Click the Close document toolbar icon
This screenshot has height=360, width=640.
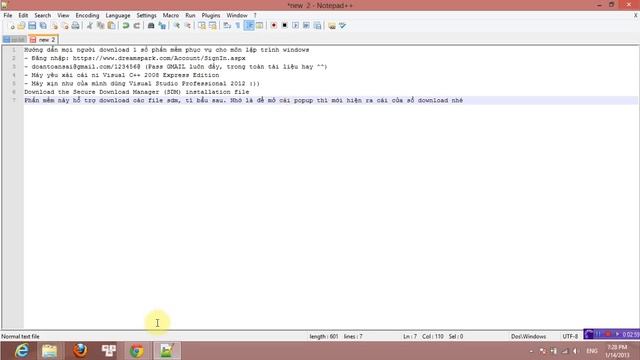pyautogui.click(x=54, y=26)
